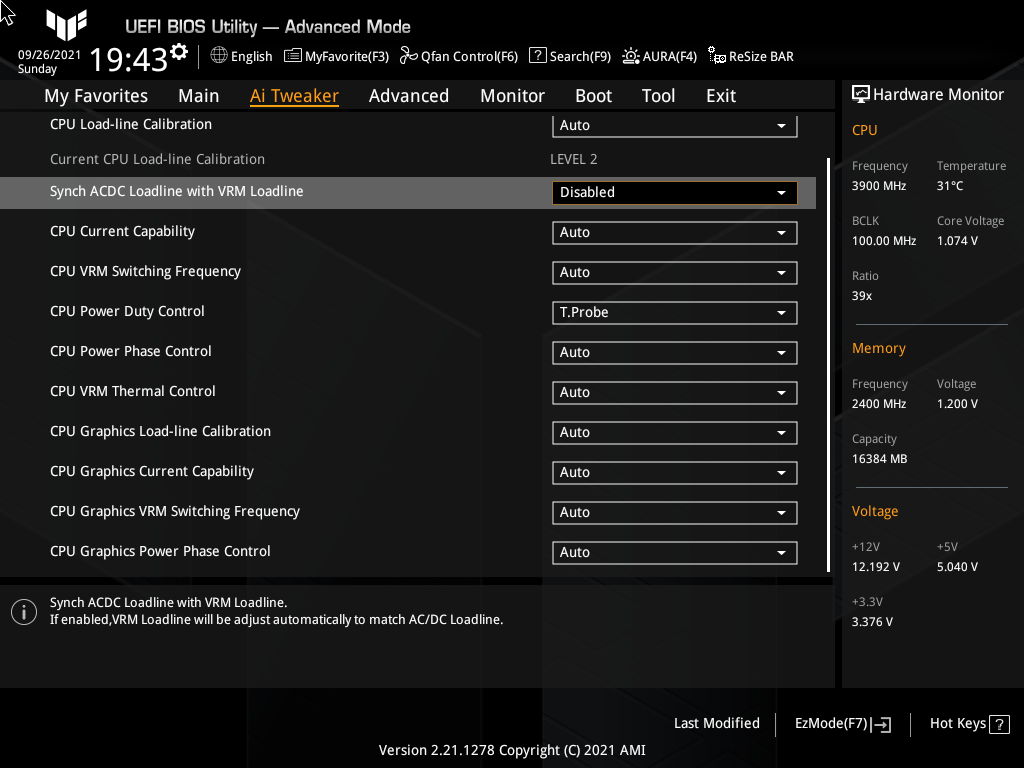Click the Hardware Monitor panel icon
1024x768 pixels.
862,94
